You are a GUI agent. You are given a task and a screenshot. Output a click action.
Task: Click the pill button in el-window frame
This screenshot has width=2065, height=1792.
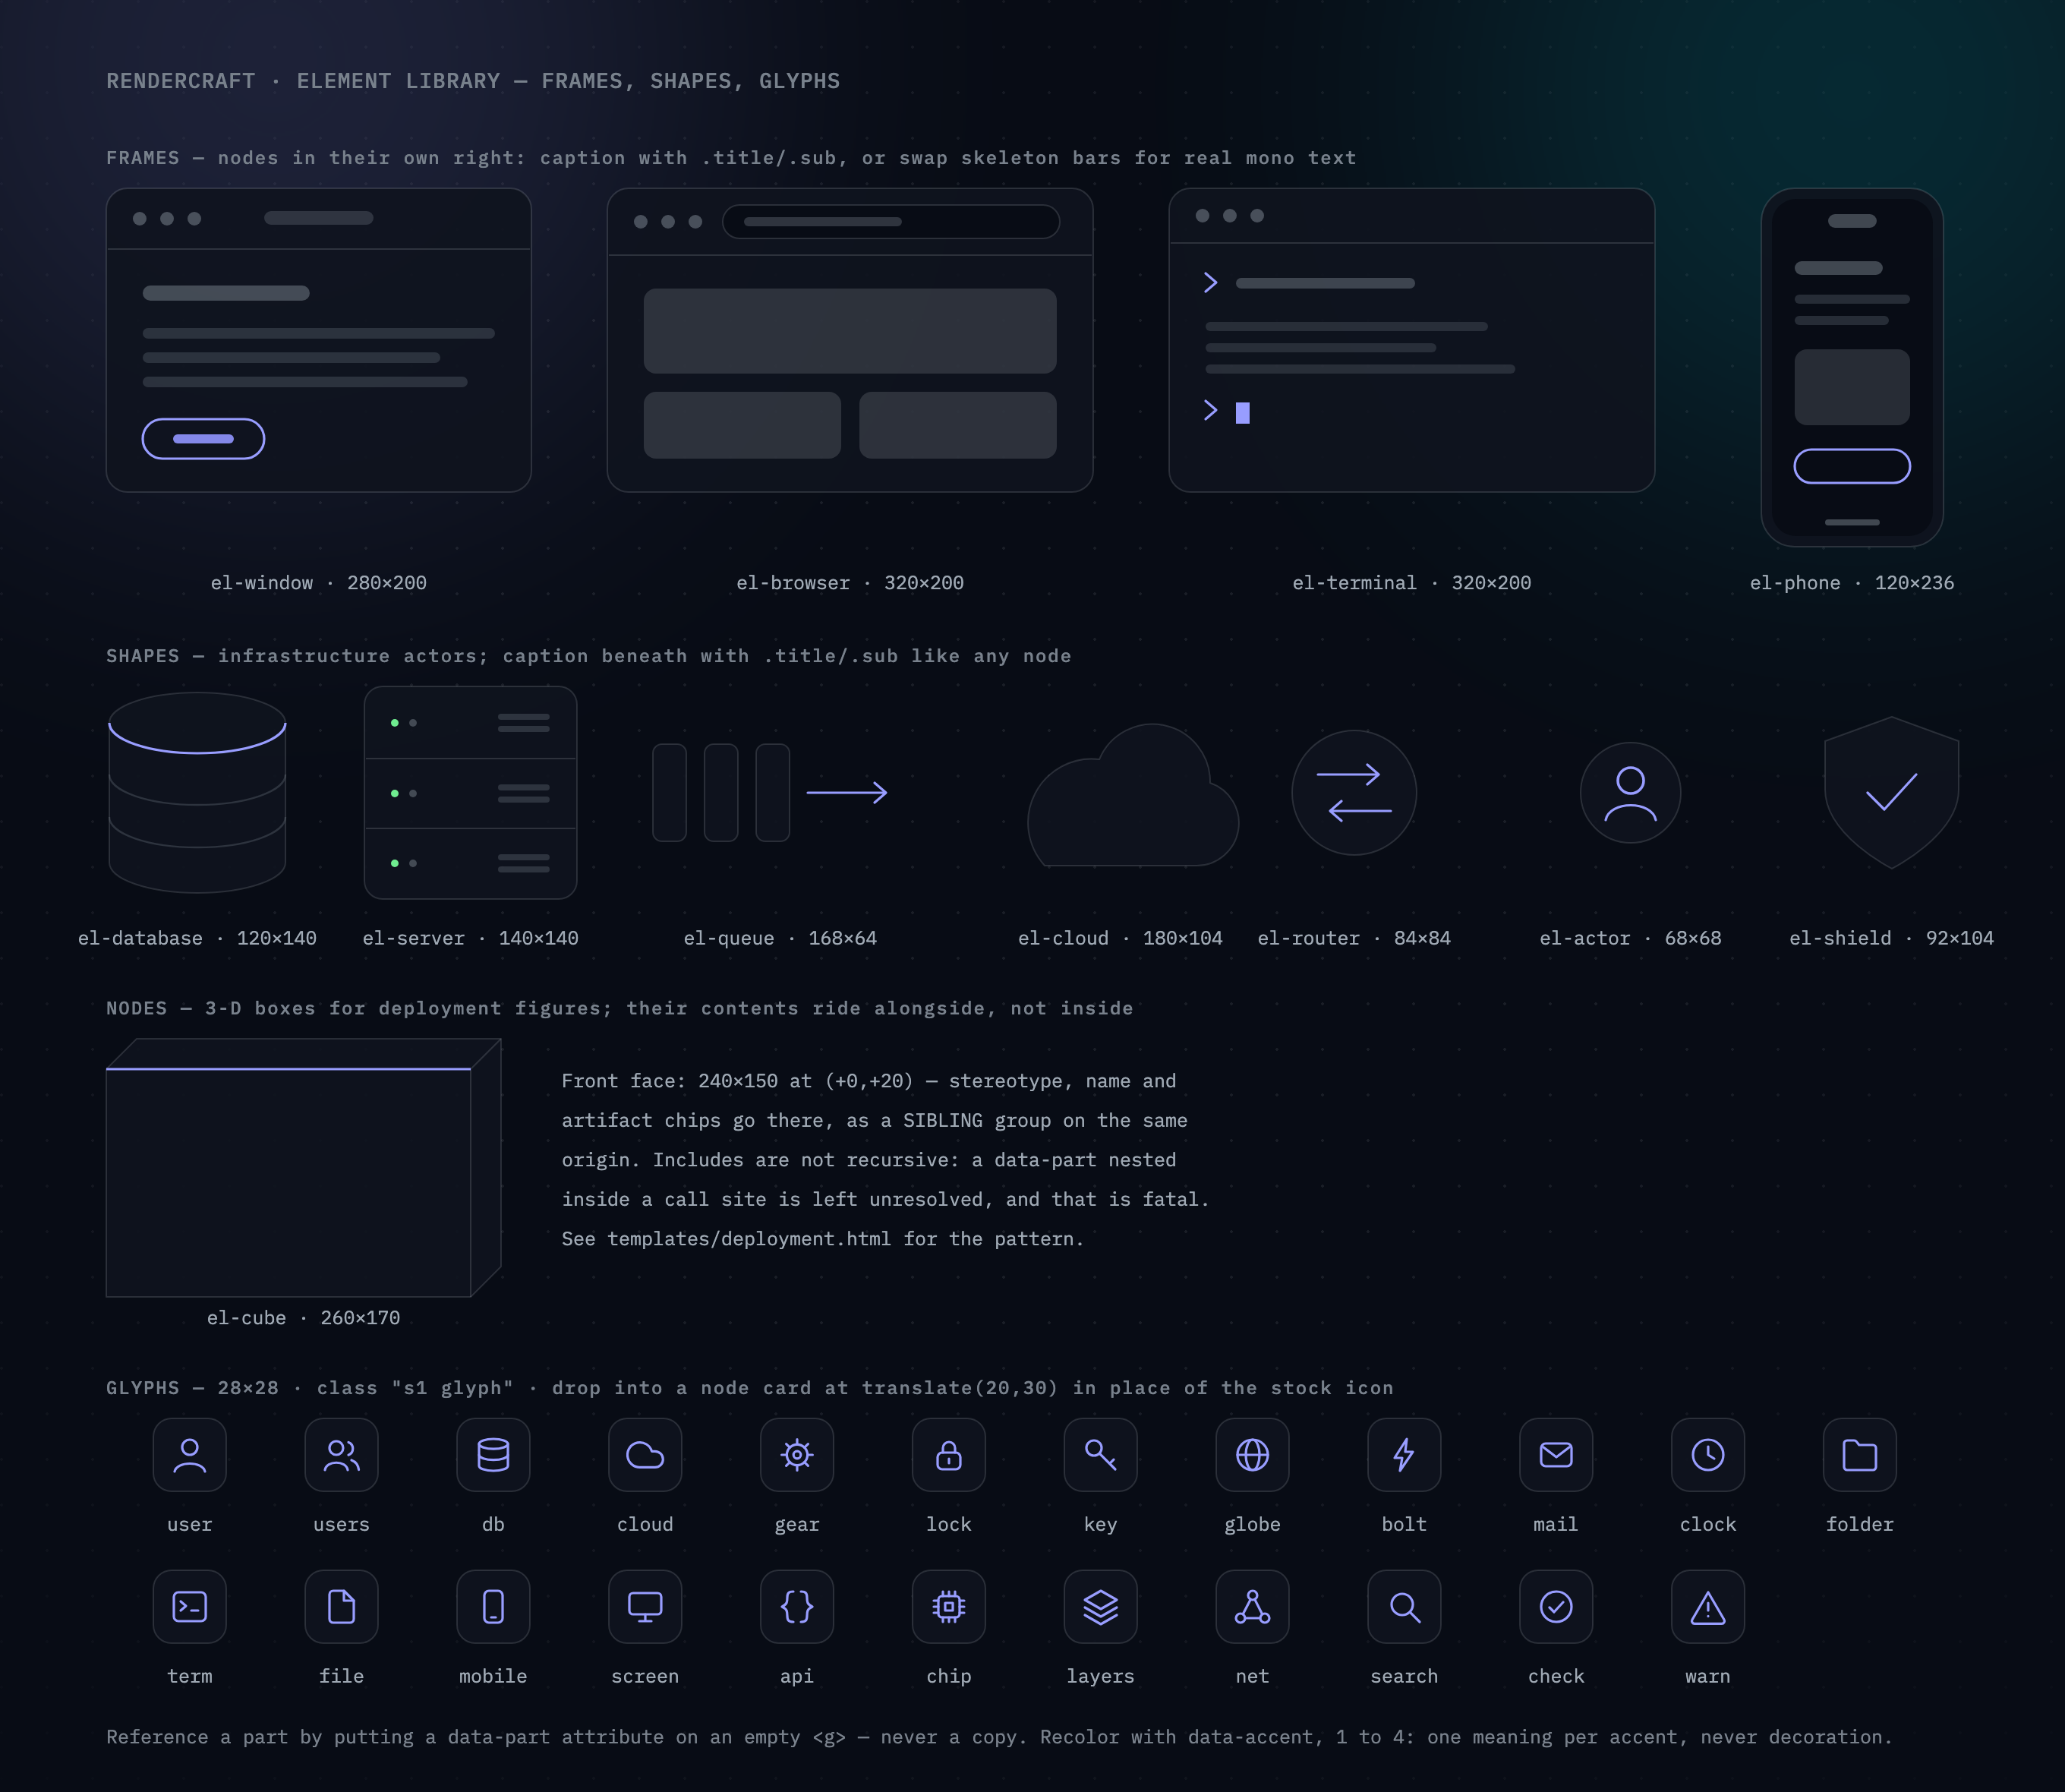[203, 439]
